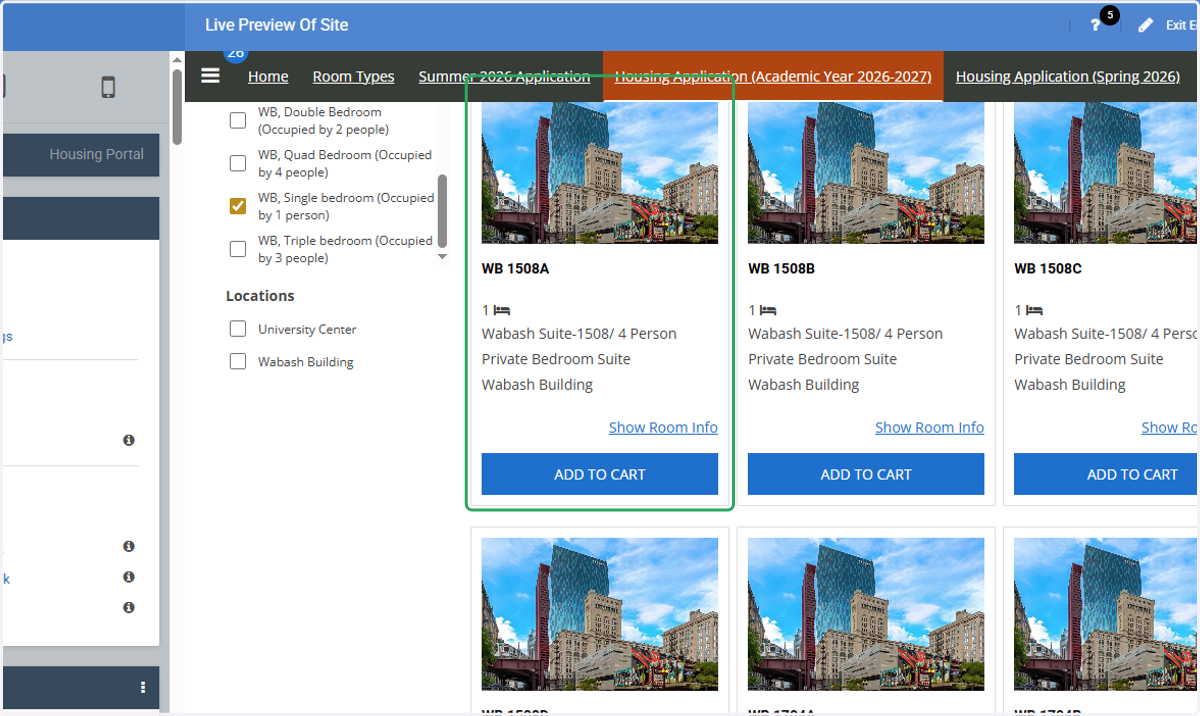Show Room Info for WB 1508C
Screen dimensions: 1200x716
(1170, 427)
